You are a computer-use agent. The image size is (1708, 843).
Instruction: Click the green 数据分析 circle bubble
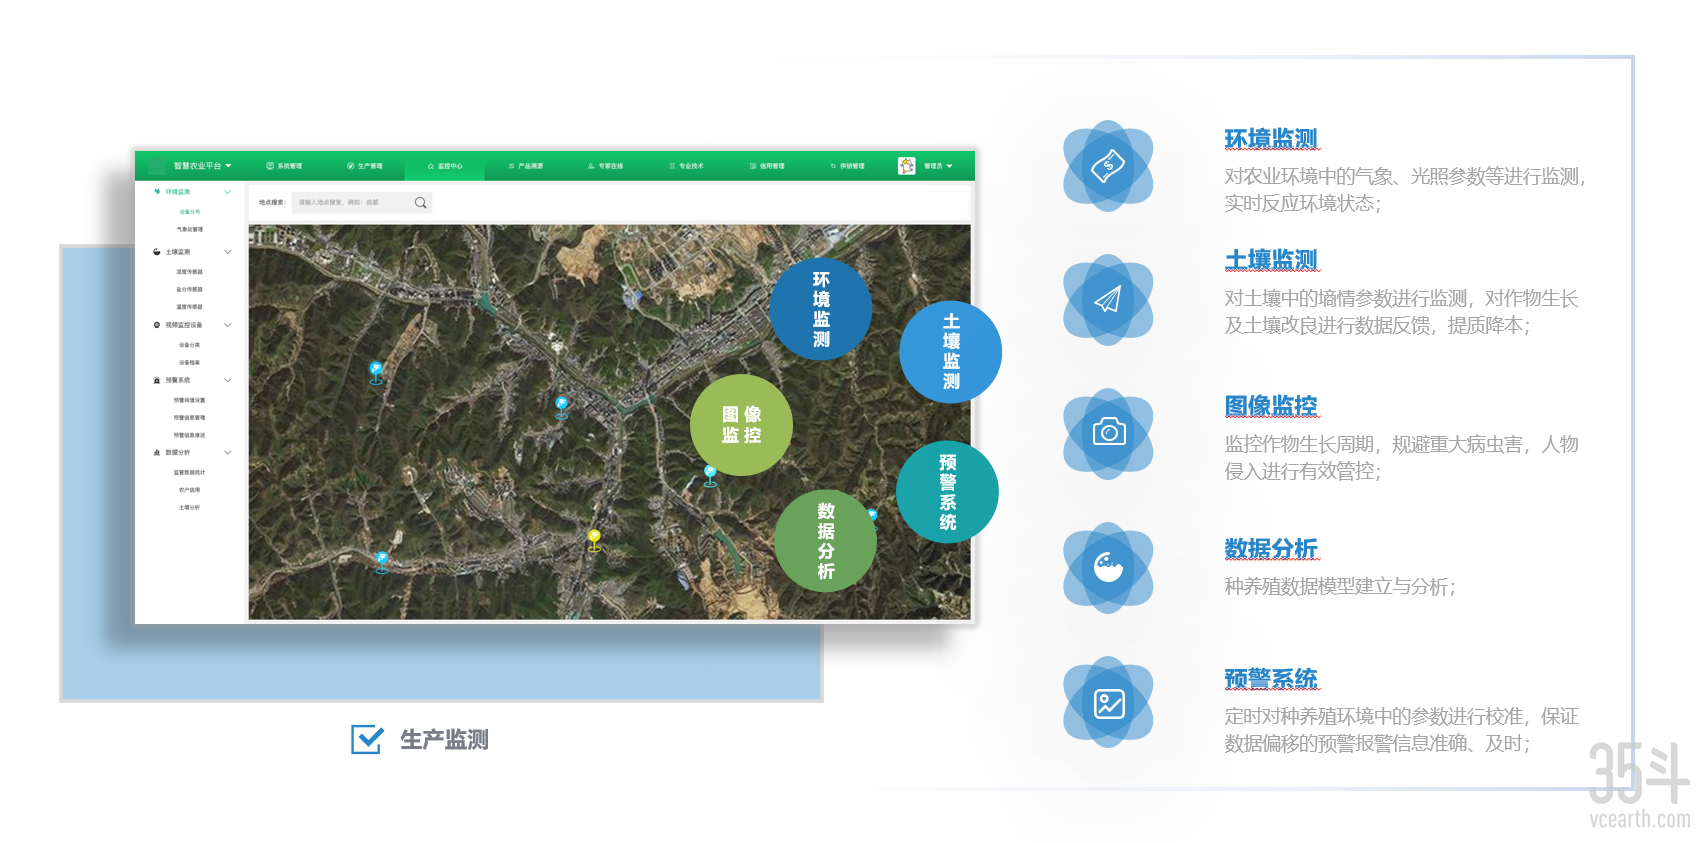pos(826,541)
